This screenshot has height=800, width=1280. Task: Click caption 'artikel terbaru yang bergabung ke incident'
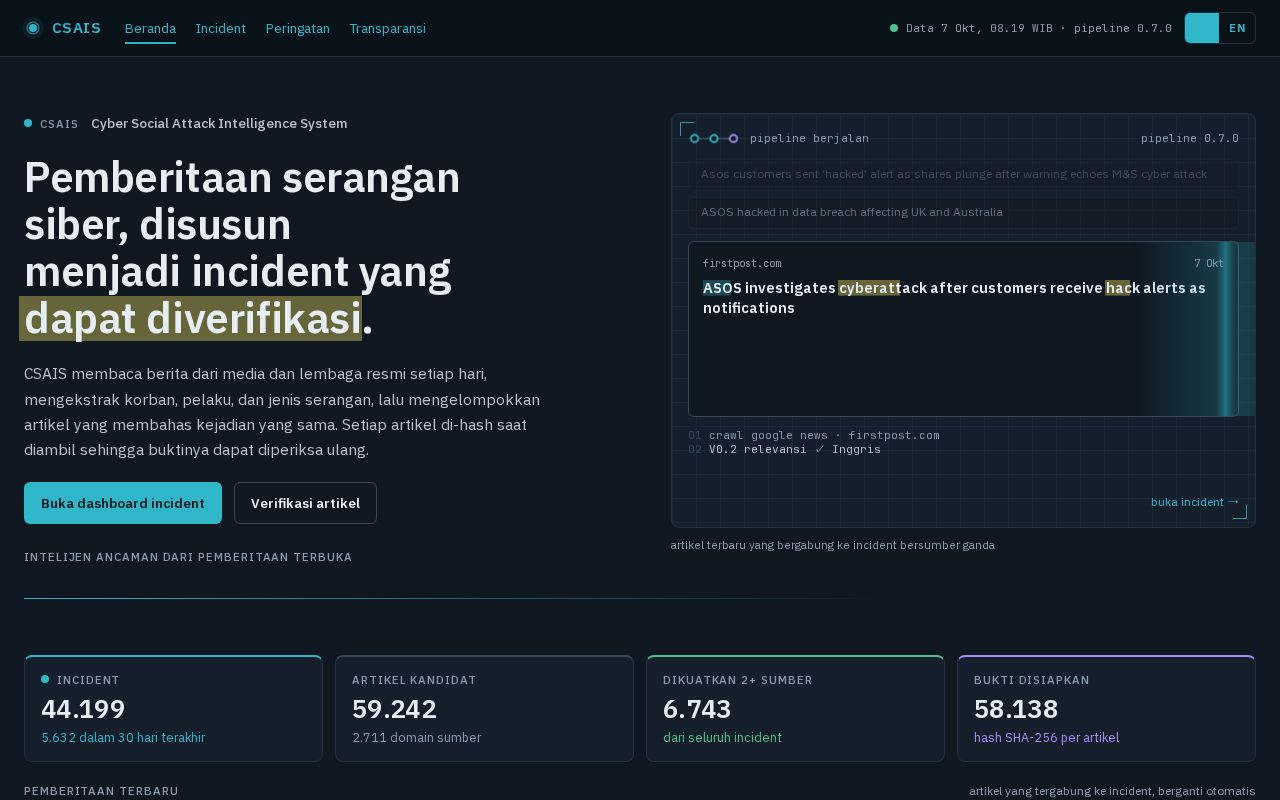pyautogui.click(x=832, y=545)
